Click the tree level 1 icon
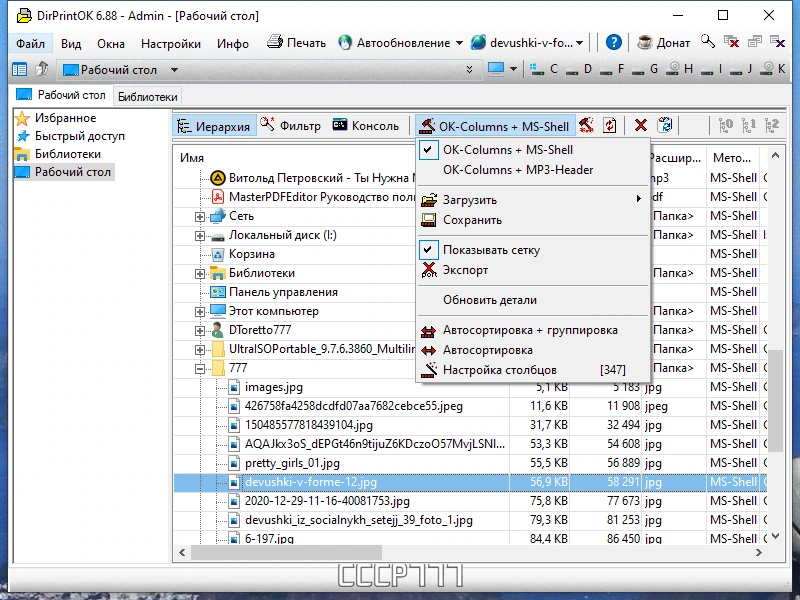800x600 pixels. tap(748, 126)
